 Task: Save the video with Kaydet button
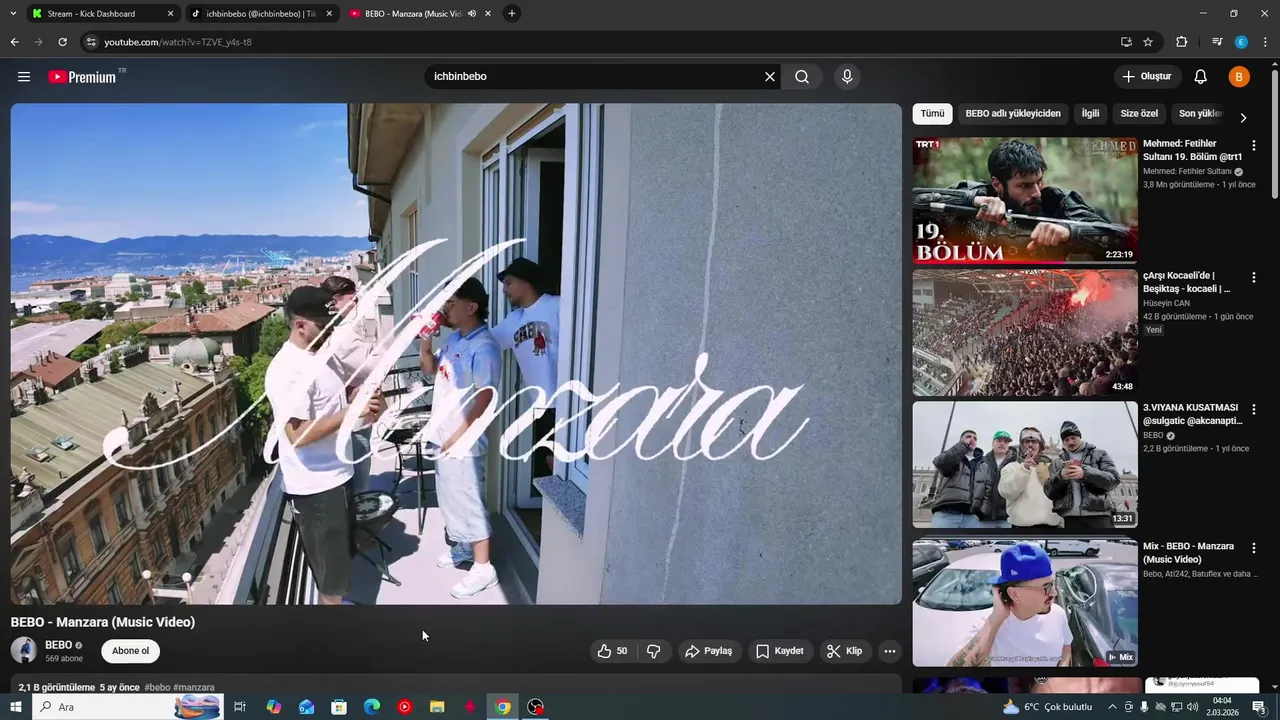click(780, 651)
